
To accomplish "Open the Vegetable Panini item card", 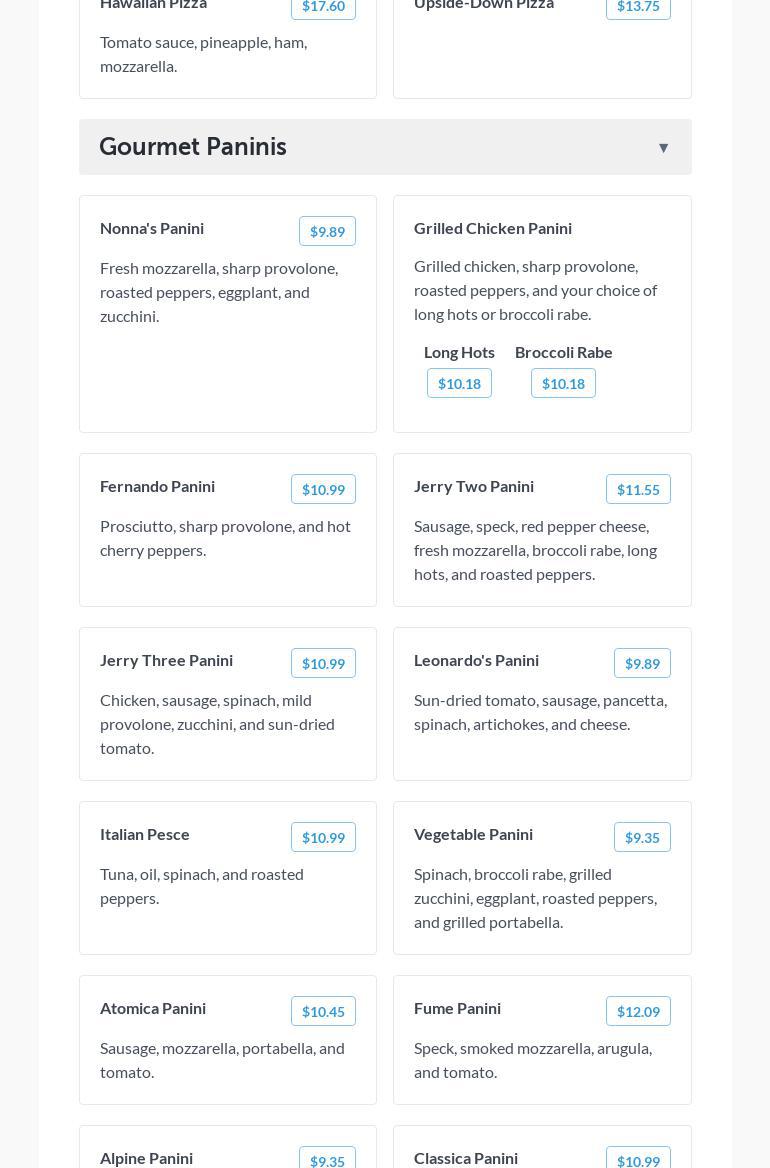I will coord(542,898).
